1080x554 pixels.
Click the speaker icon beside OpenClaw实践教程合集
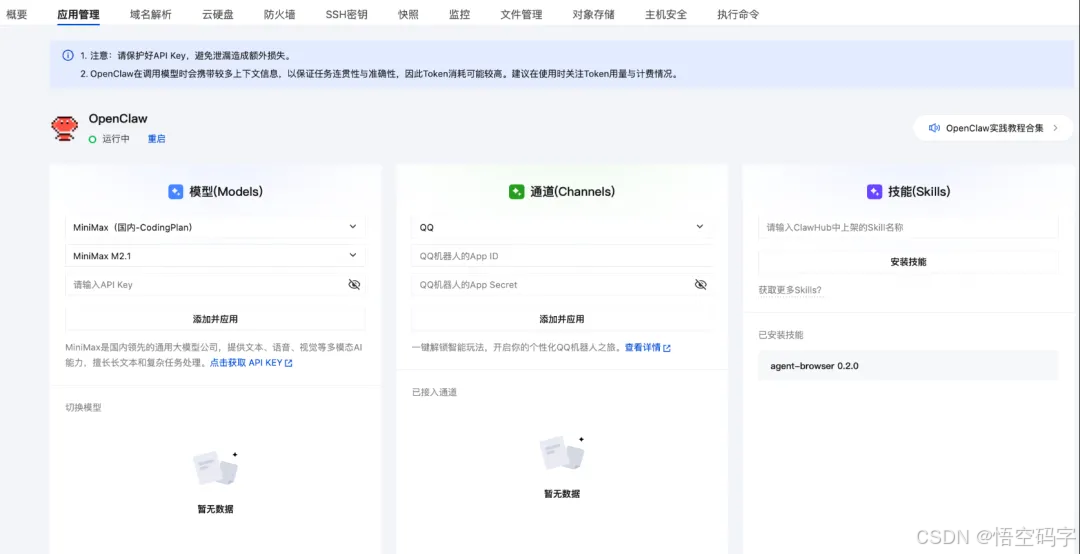point(934,128)
